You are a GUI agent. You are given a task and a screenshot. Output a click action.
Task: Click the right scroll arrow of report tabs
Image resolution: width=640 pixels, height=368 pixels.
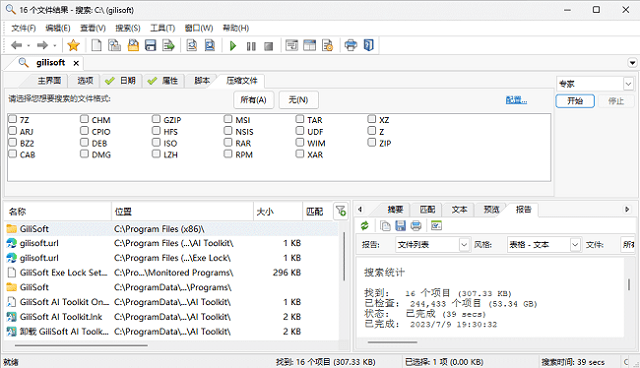627,209
